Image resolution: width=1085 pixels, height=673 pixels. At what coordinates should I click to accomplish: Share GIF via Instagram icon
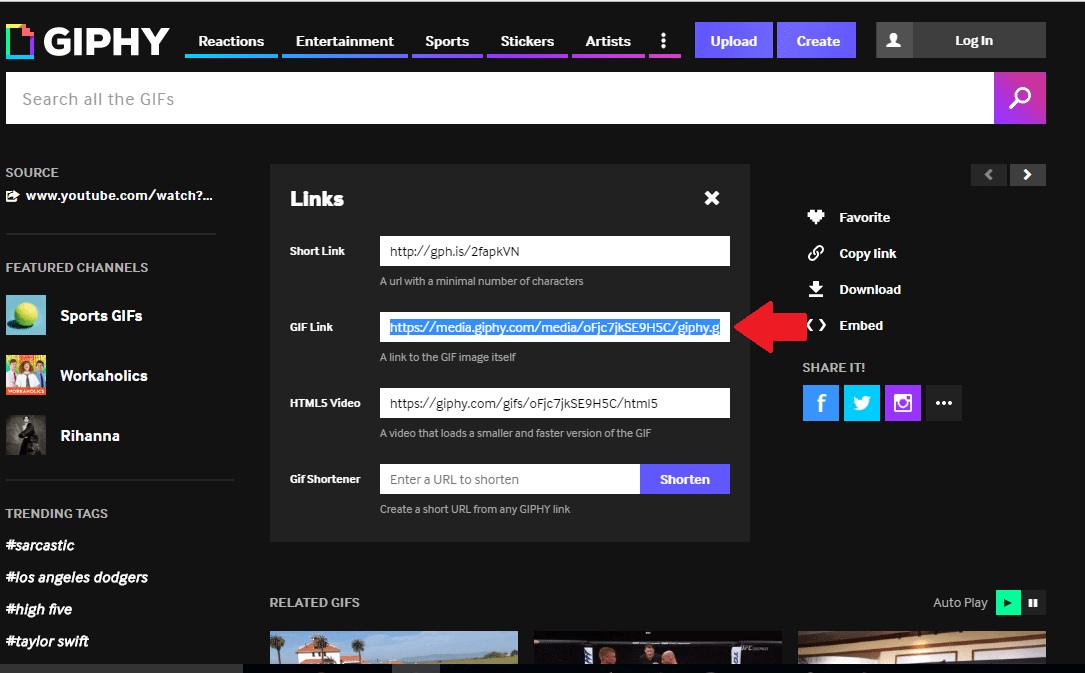coord(902,403)
